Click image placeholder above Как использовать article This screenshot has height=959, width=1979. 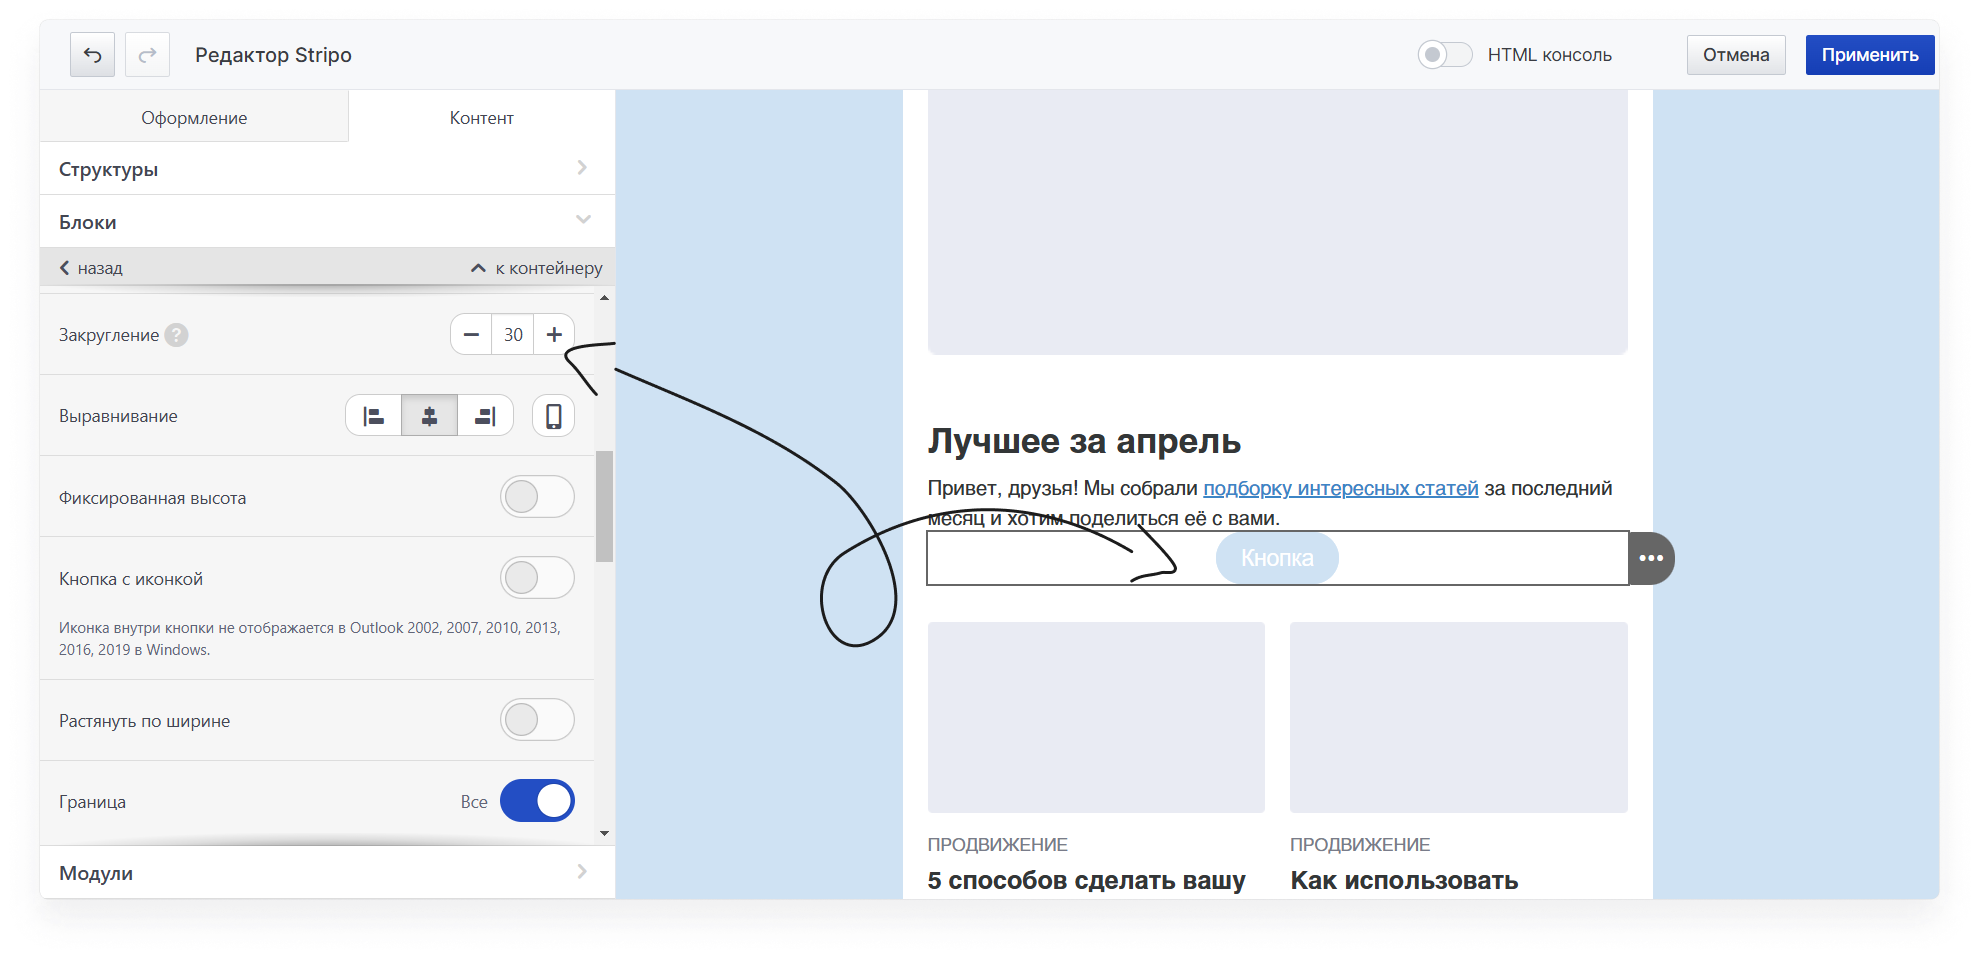[x=1458, y=717]
